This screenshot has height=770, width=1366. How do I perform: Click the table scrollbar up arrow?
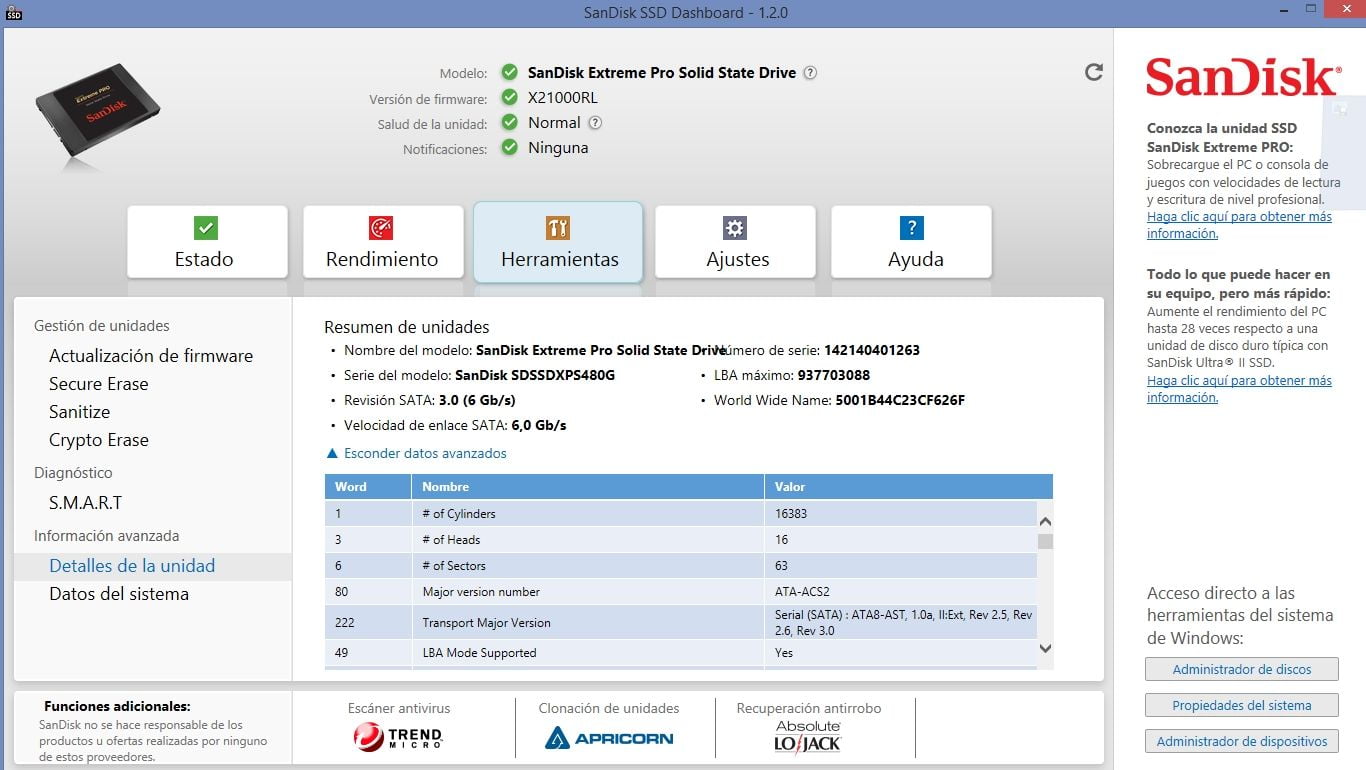coord(1045,521)
